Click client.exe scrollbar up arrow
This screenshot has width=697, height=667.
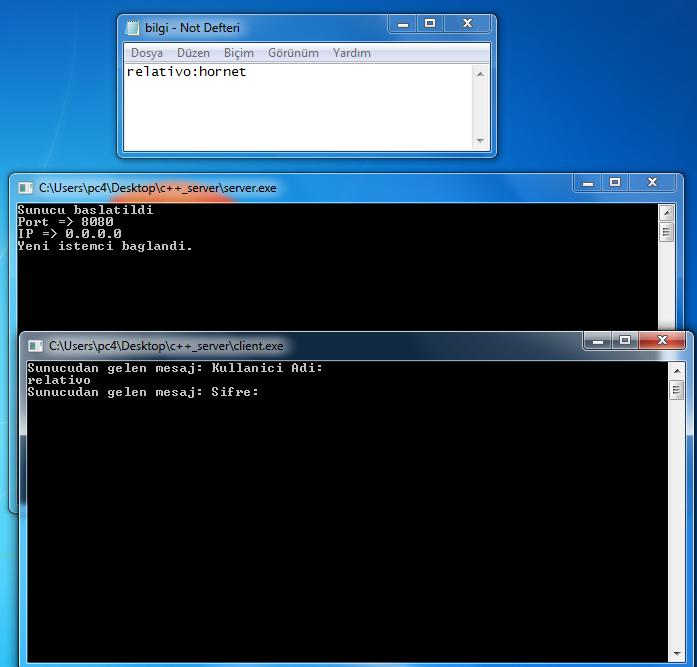pyautogui.click(x=677, y=371)
